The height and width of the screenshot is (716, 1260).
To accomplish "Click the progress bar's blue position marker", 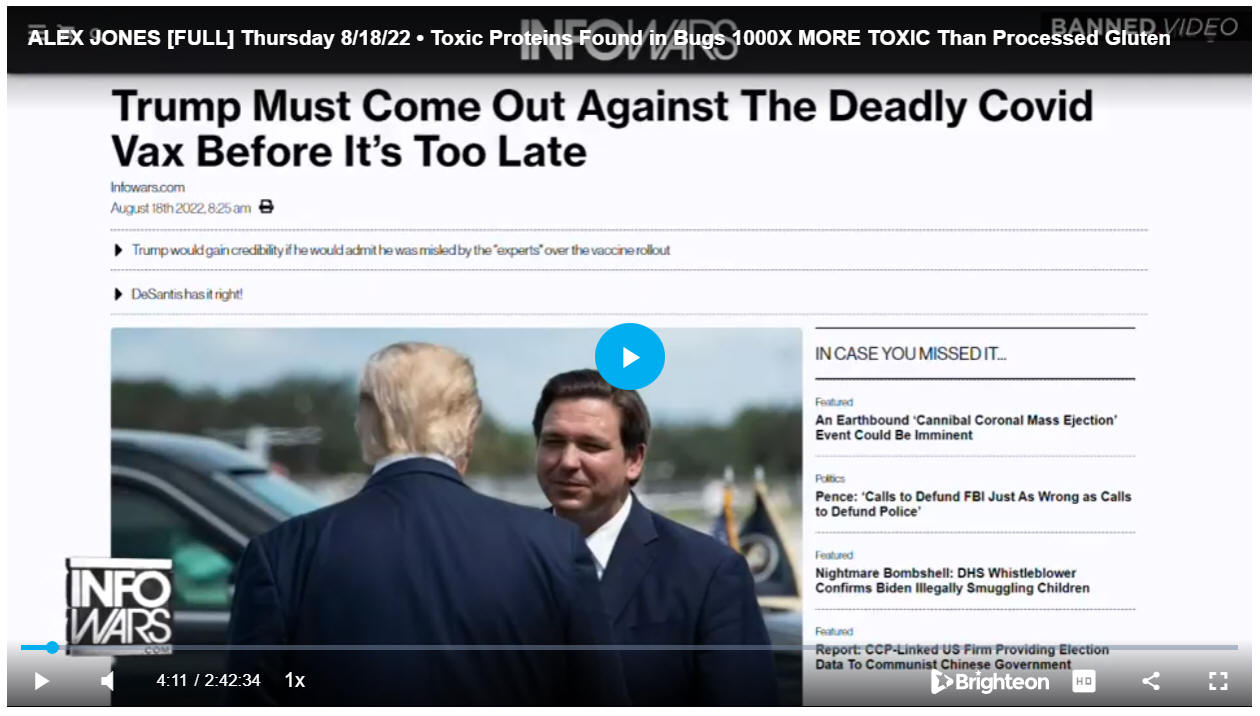I will [52, 648].
